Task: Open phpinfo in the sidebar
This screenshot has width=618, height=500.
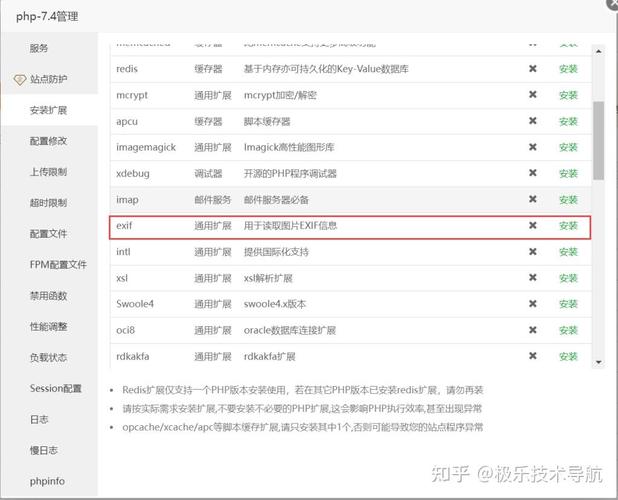Action: click(x=47, y=481)
